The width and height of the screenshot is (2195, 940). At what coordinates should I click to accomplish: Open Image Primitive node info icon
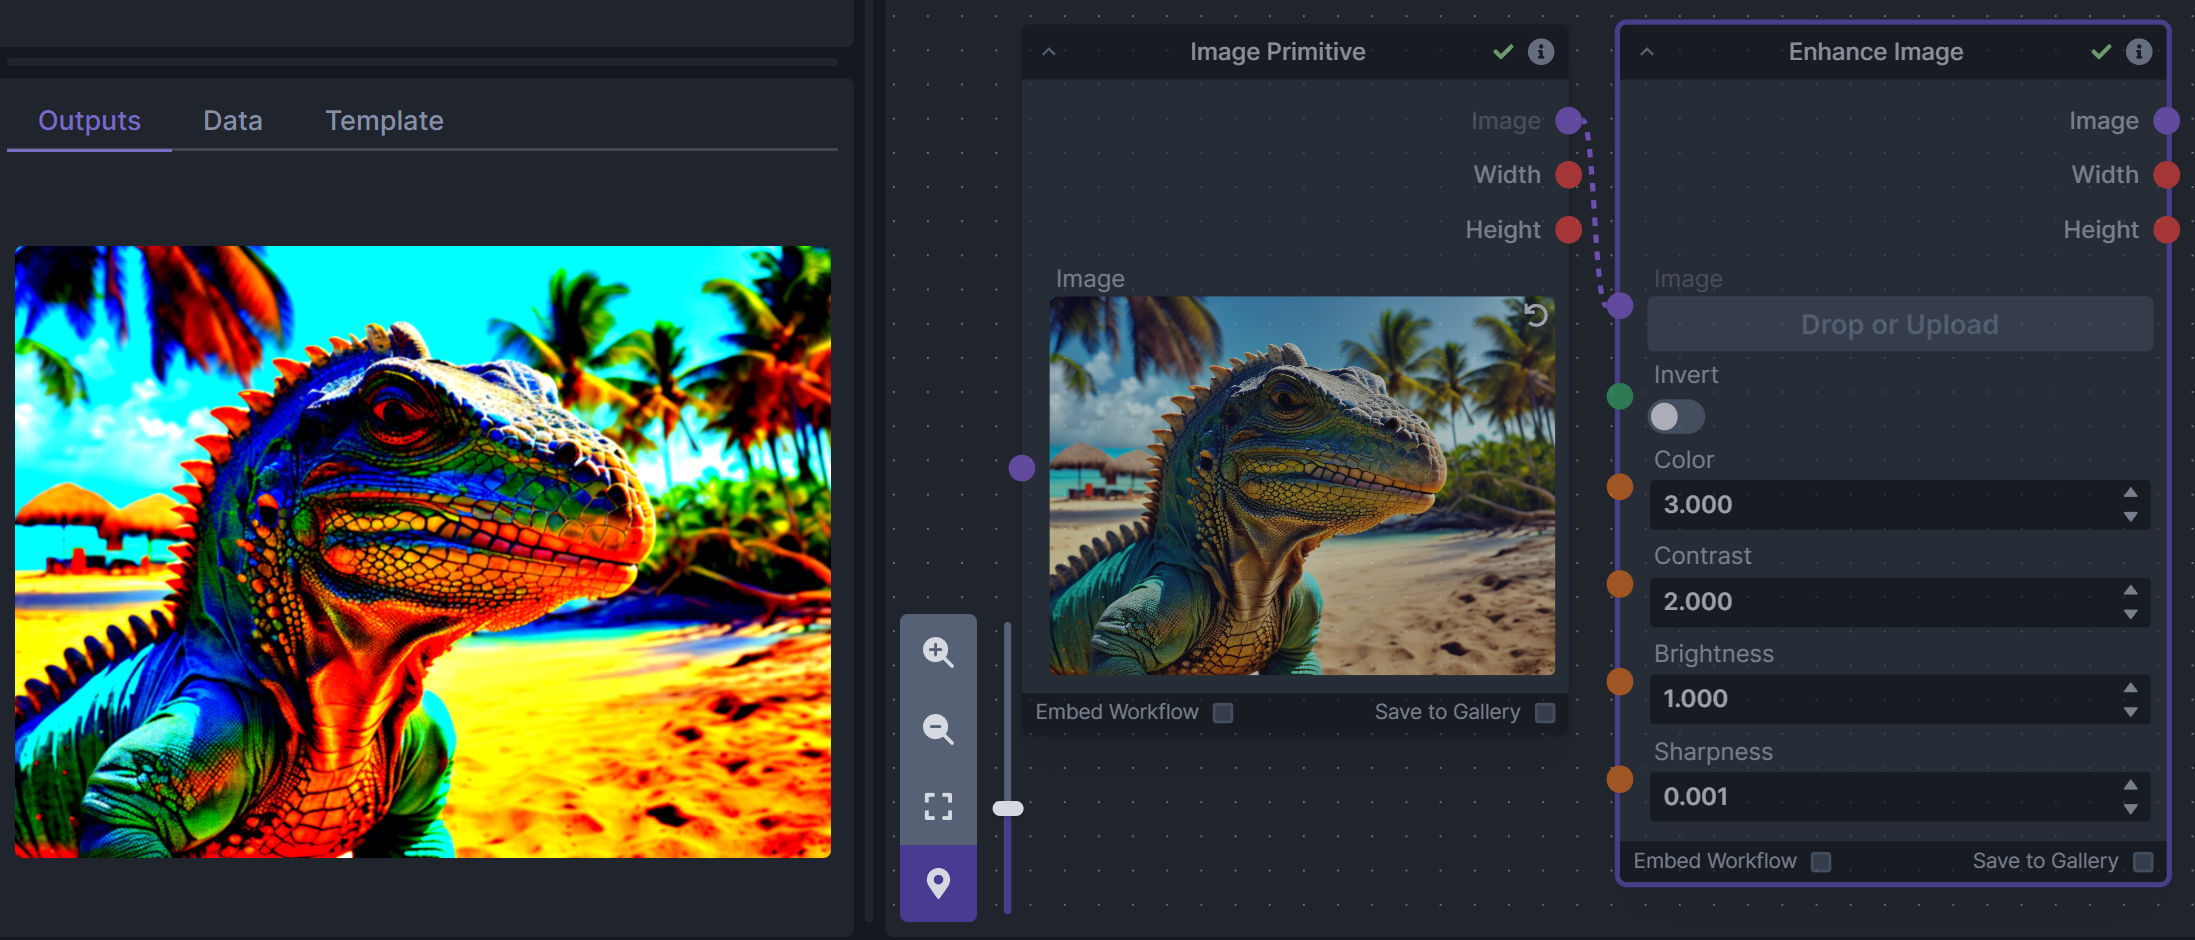pyautogui.click(x=1541, y=52)
